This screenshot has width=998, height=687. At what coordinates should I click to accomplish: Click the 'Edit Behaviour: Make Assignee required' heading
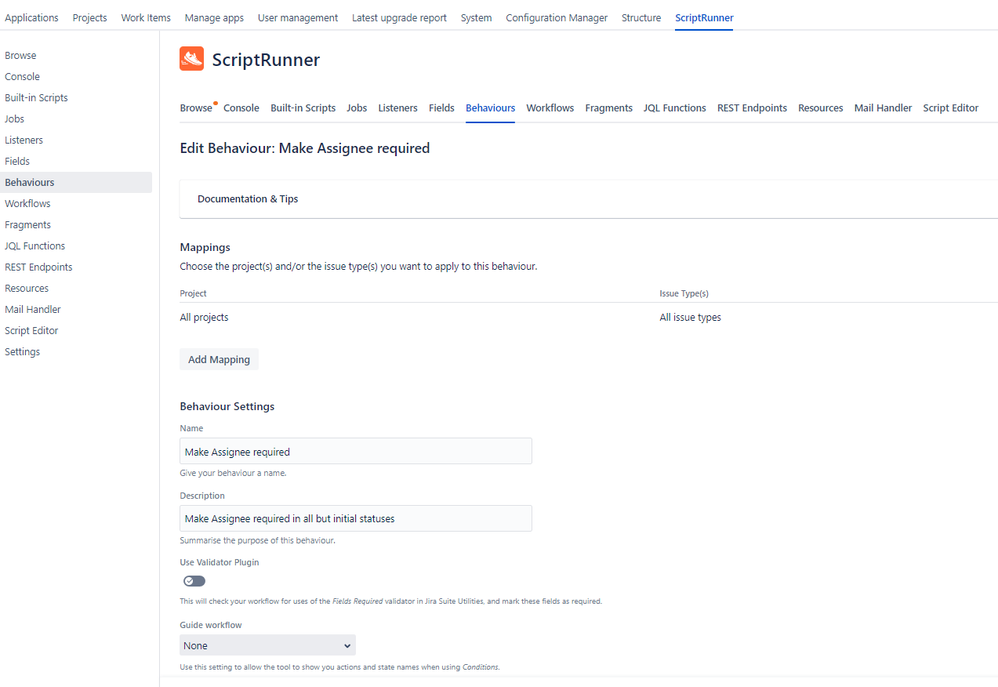pos(305,148)
